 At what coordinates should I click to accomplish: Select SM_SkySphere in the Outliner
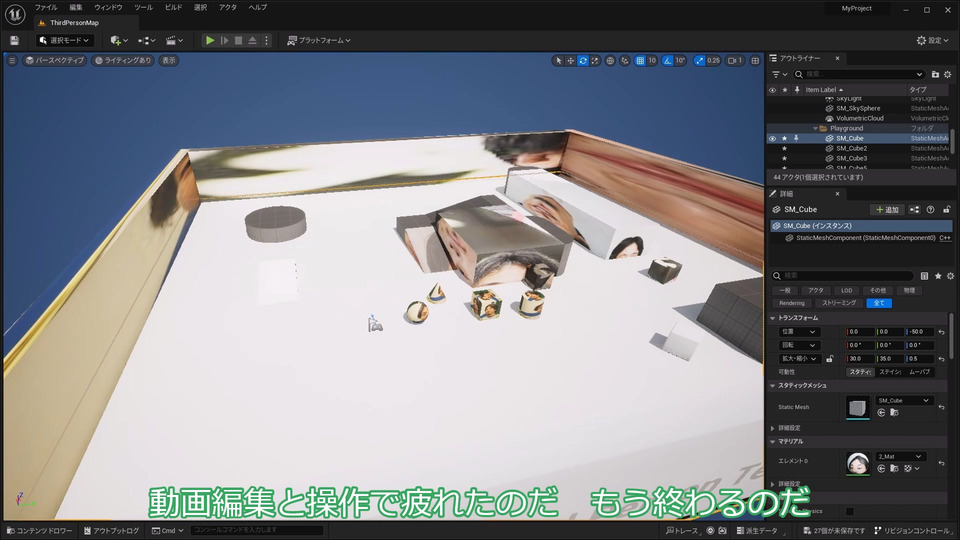point(858,108)
